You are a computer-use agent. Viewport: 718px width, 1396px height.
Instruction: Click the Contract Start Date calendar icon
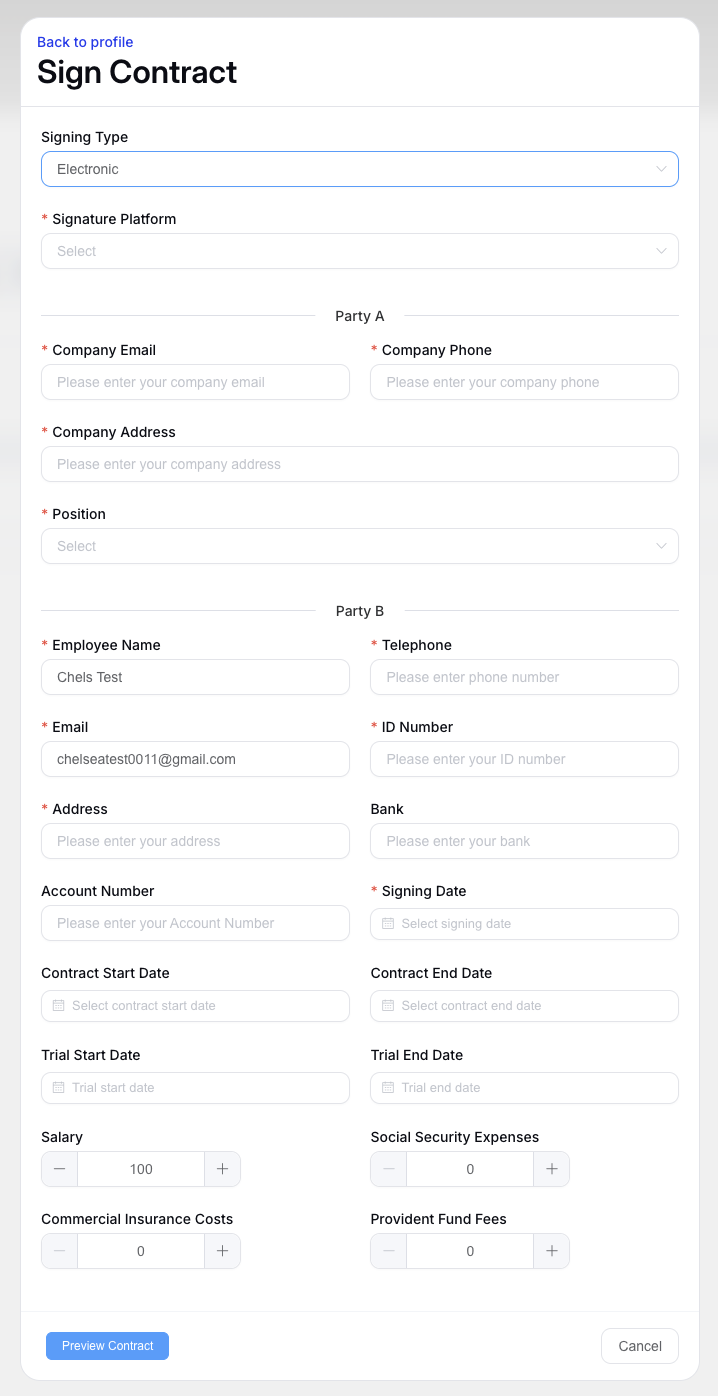click(59, 1006)
